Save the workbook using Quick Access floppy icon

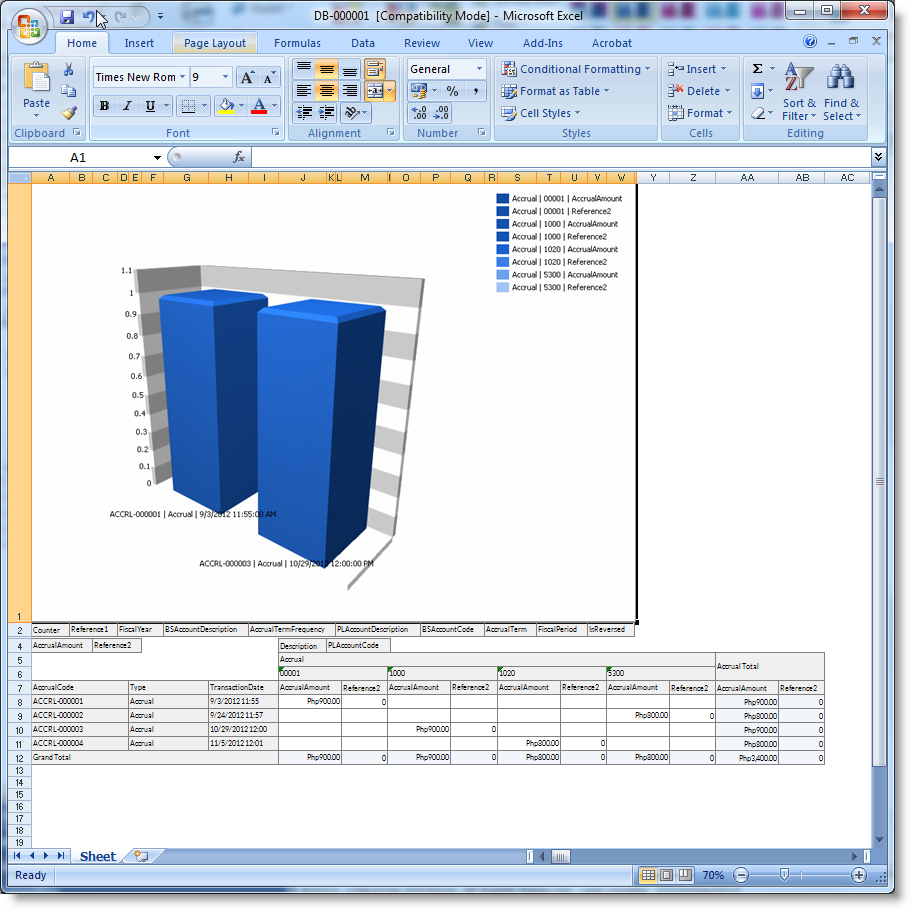pyautogui.click(x=67, y=16)
